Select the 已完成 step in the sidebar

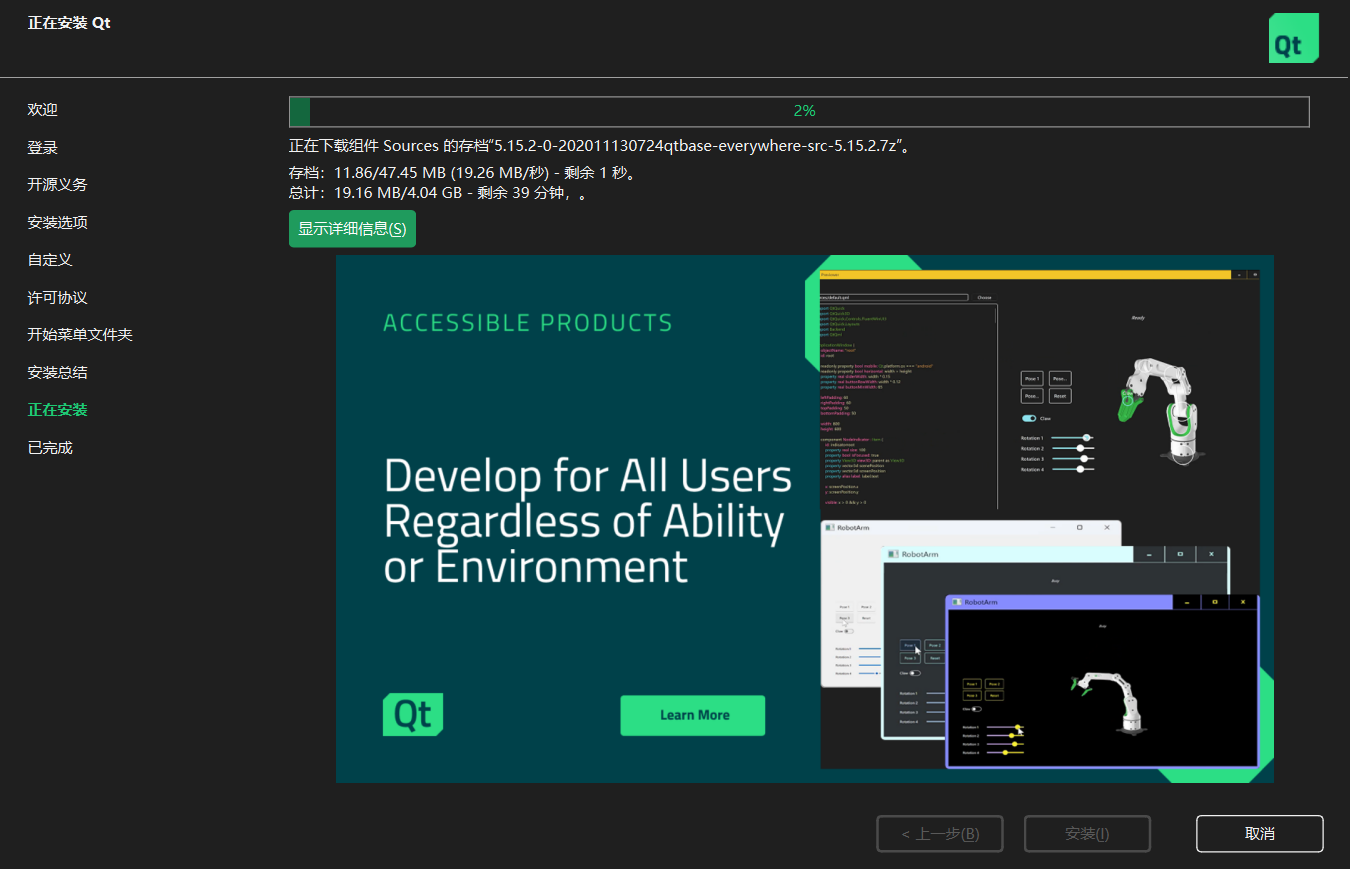pyautogui.click(x=50, y=448)
